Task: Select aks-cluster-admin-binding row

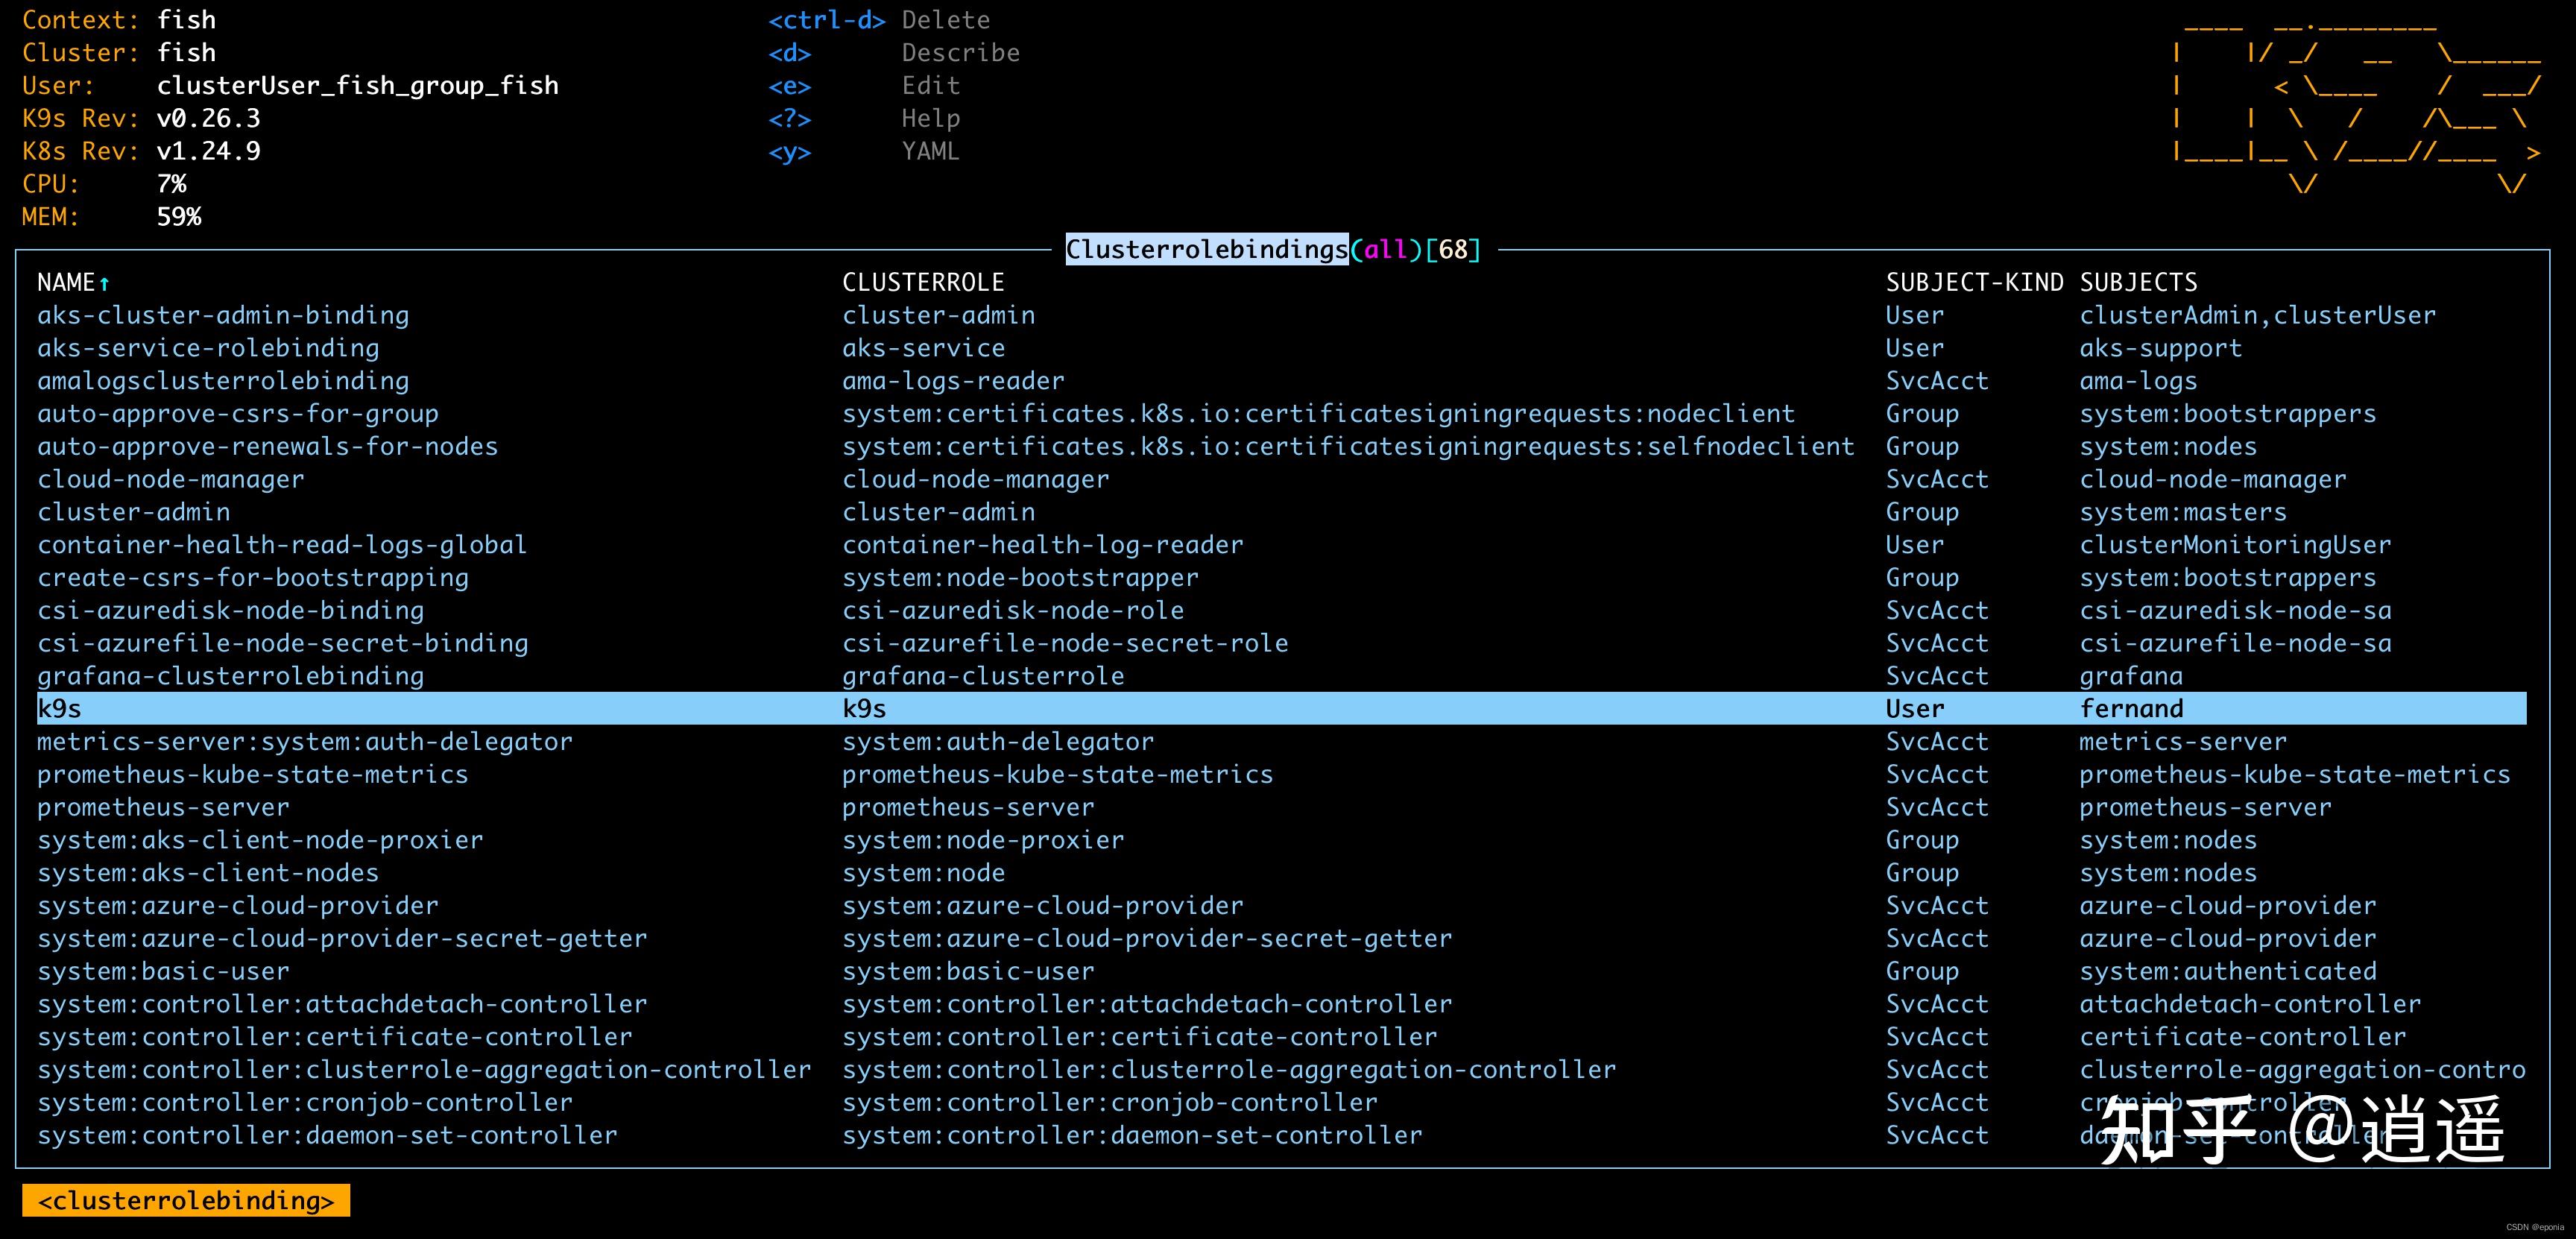Action: pyautogui.click(x=223, y=316)
